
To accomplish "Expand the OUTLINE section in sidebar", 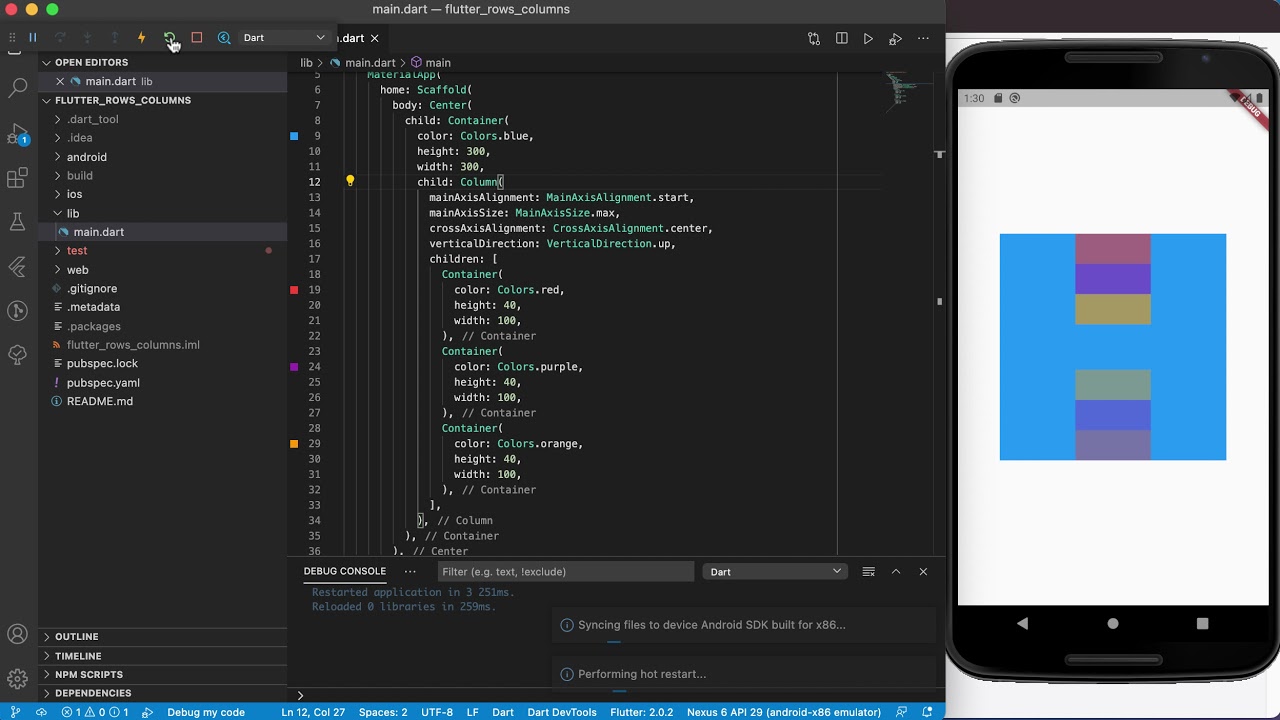I will pos(76,637).
